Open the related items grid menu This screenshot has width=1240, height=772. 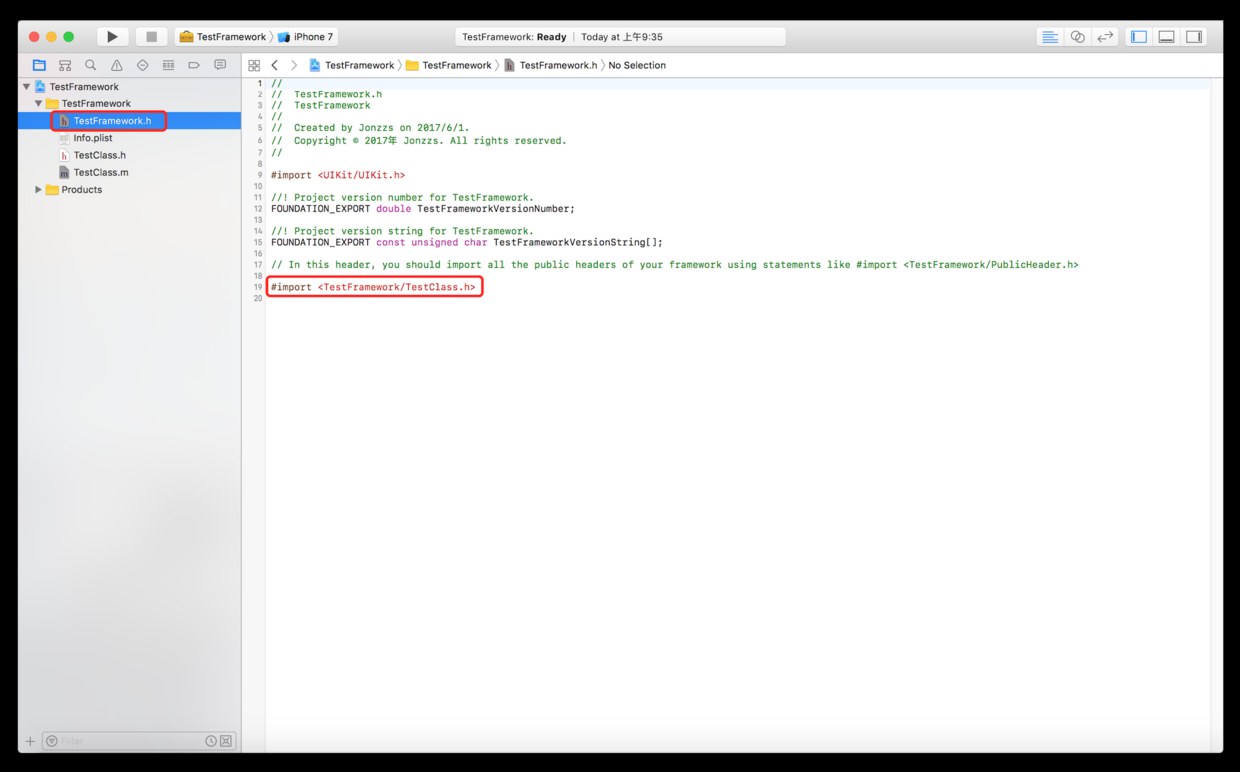click(254, 65)
